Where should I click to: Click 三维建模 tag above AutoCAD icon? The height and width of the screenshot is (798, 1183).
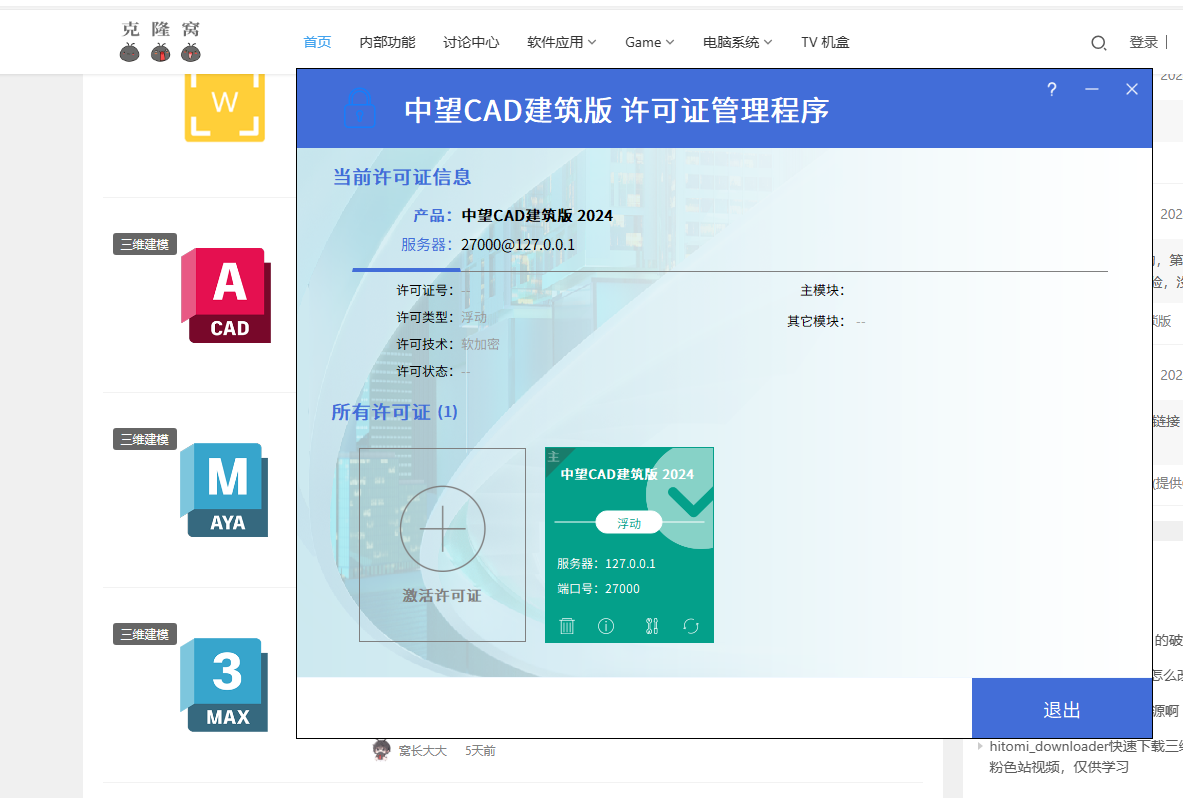point(145,244)
